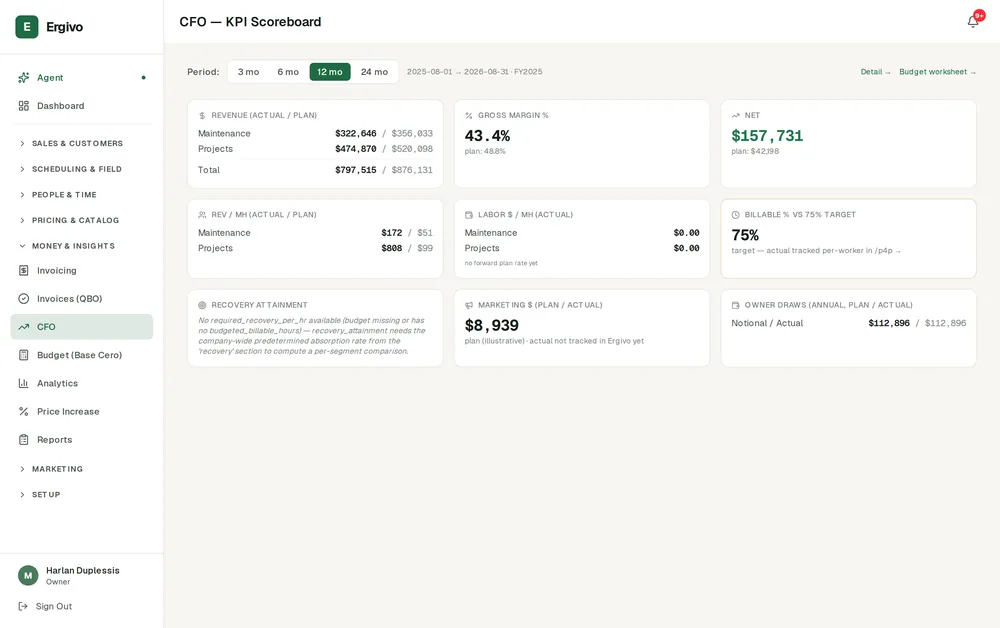This screenshot has width=1000, height=628.
Task: Click the Ergivo logo icon
Action: pyautogui.click(x=27, y=27)
